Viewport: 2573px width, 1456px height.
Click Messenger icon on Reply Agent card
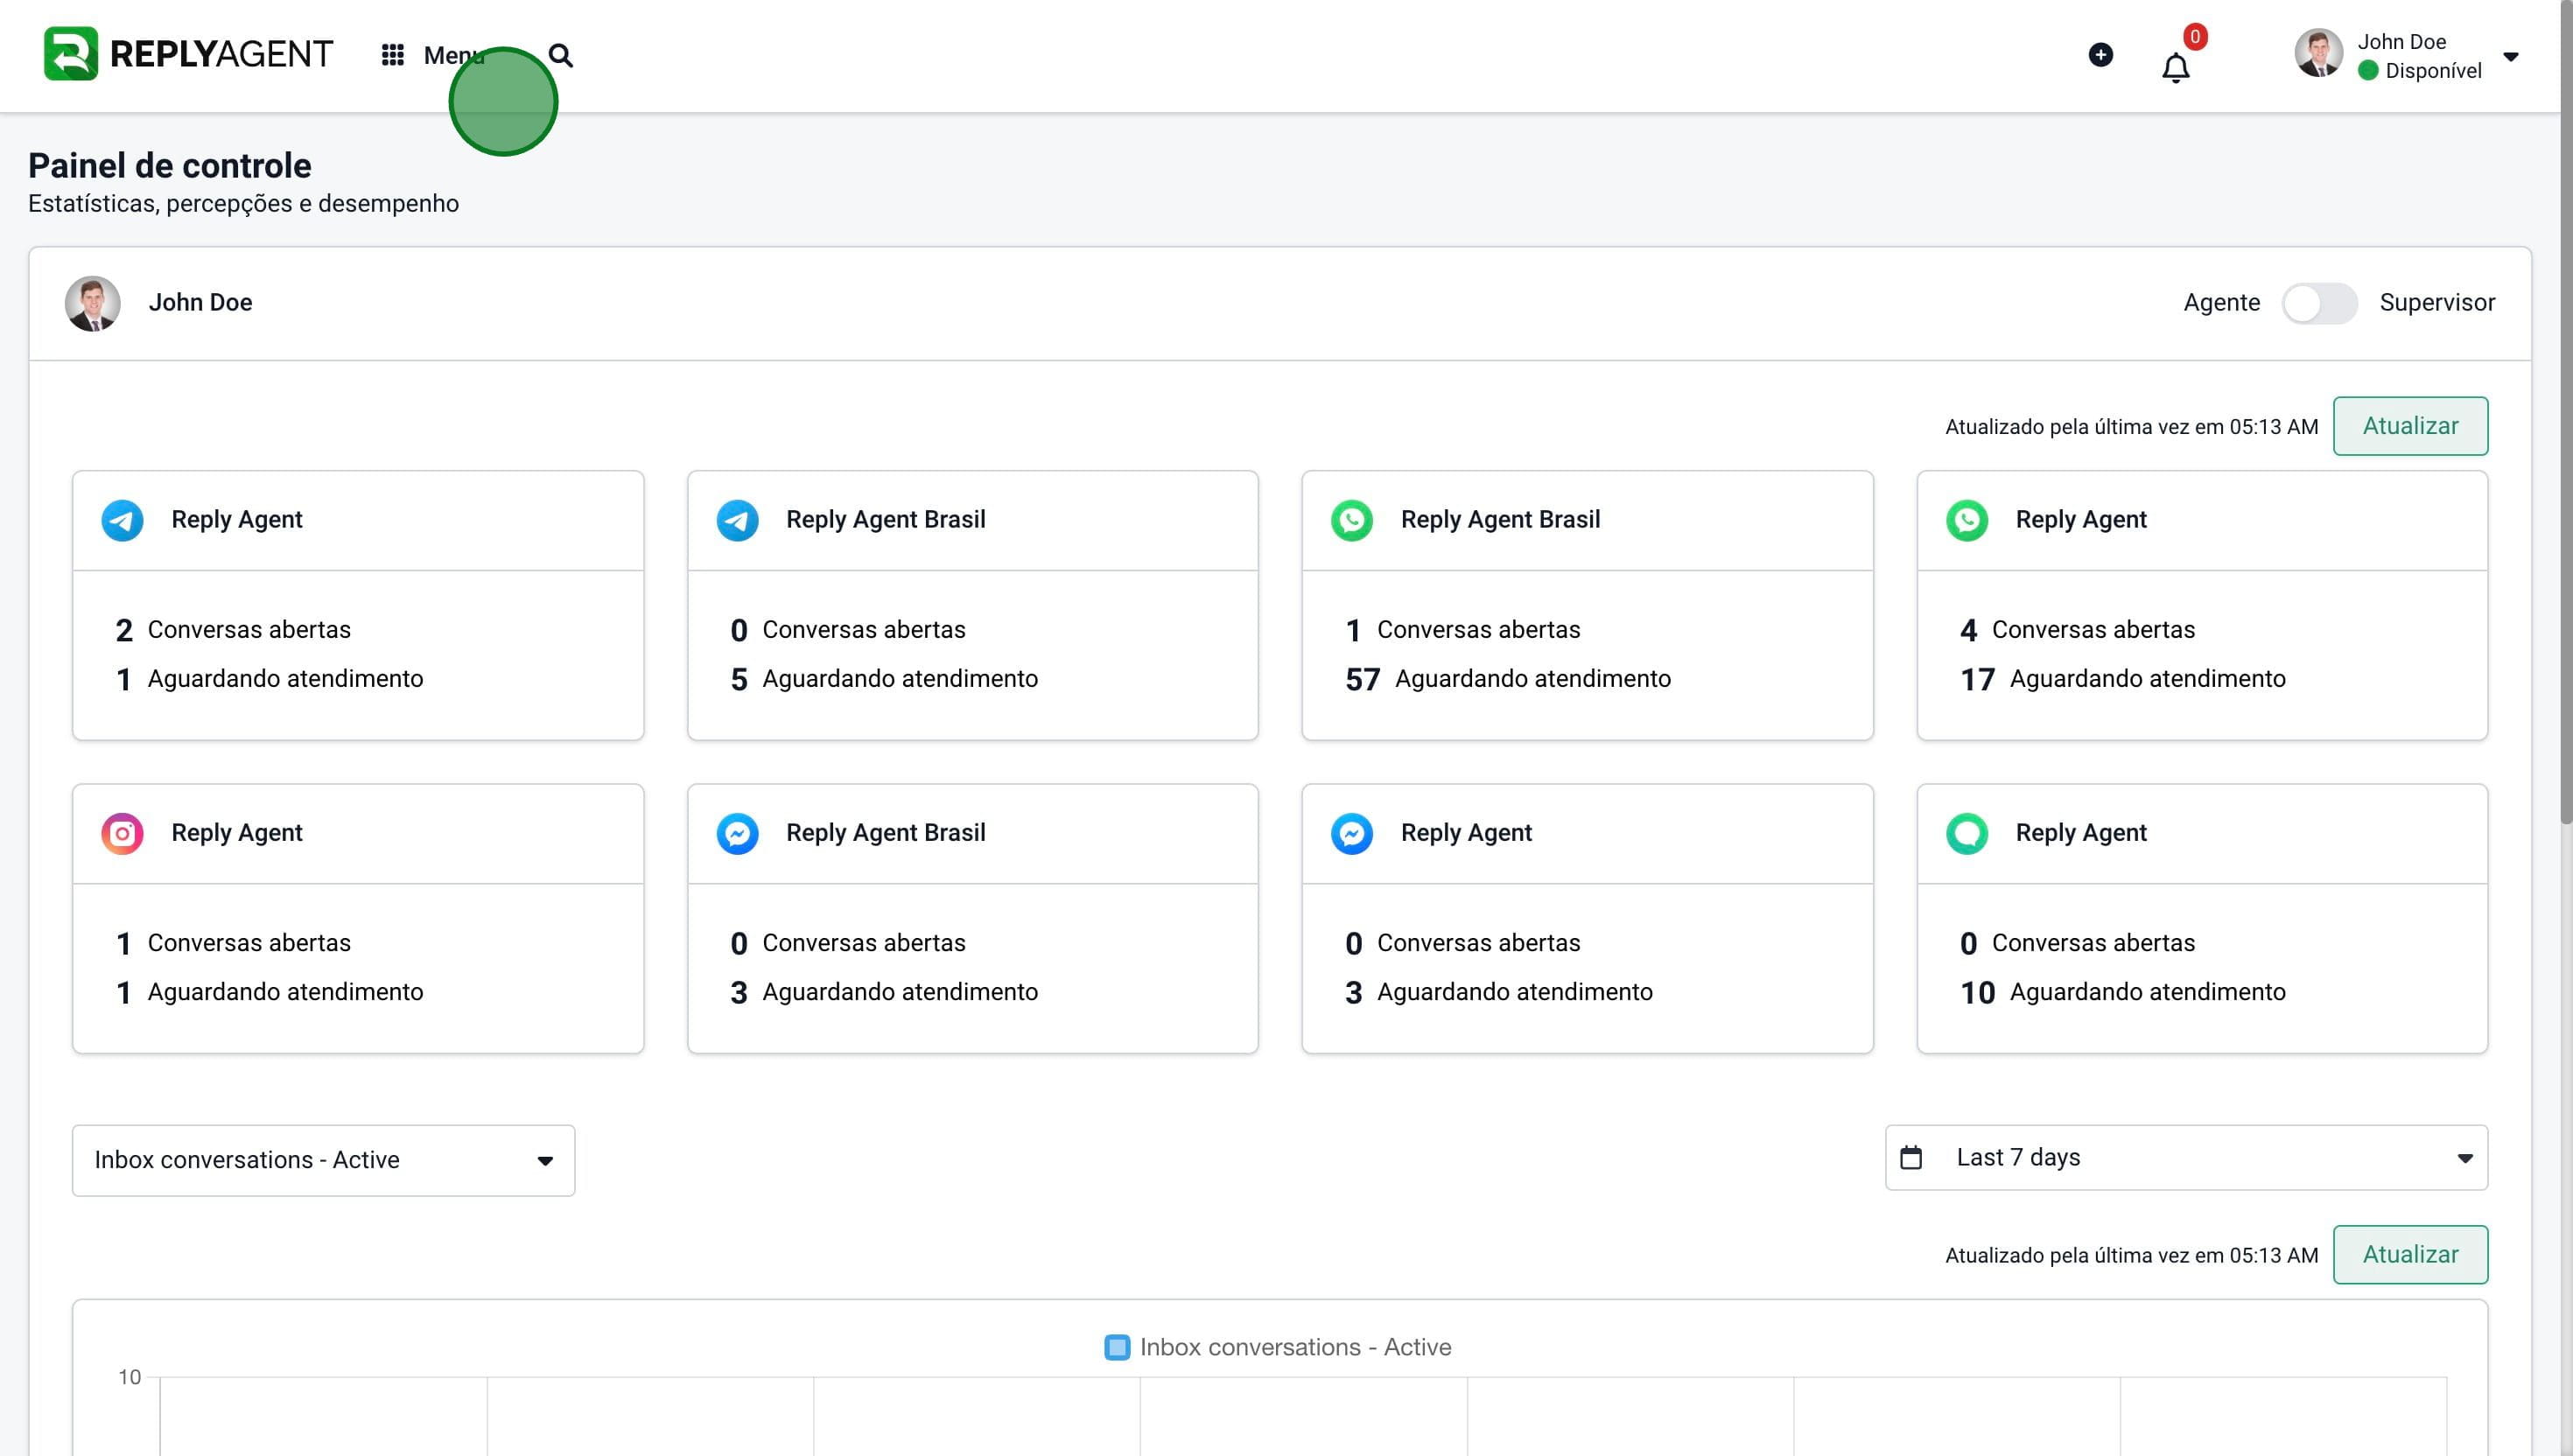tap(1352, 833)
